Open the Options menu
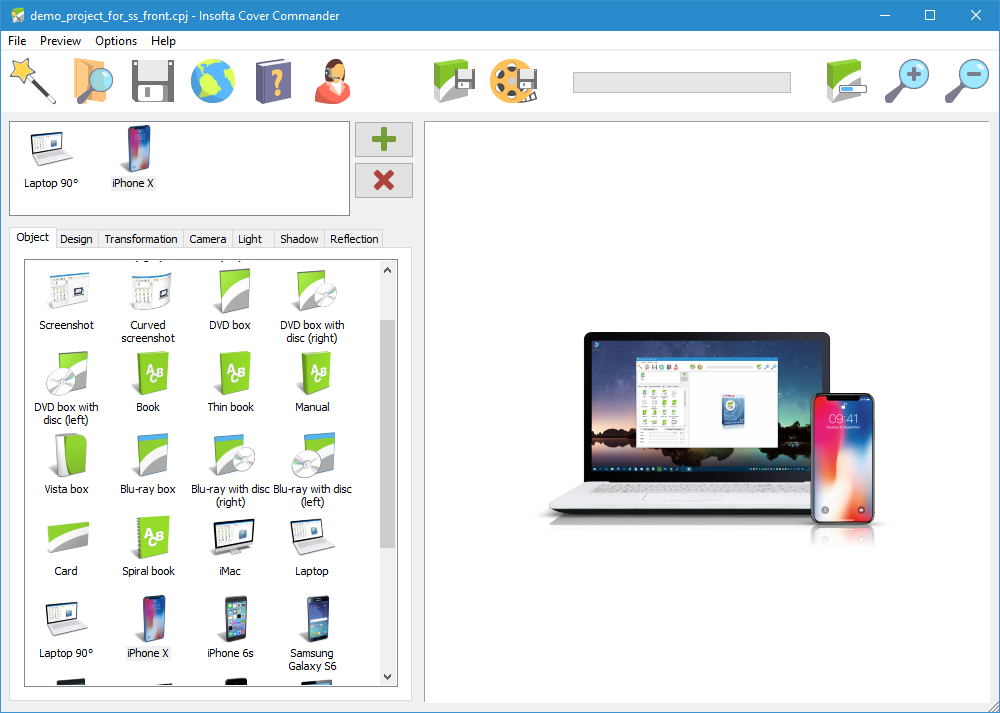1000x713 pixels. 116,41
